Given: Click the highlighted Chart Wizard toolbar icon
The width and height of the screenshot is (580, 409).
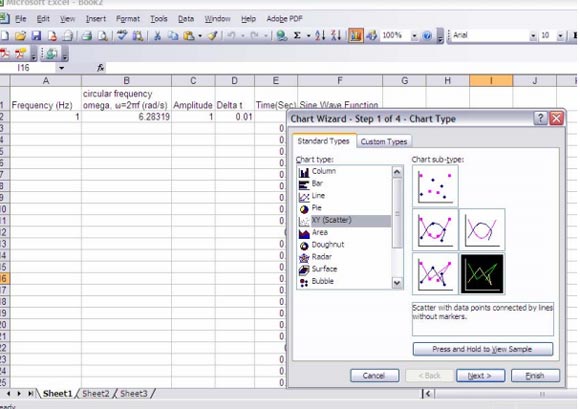Looking at the screenshot, I should pyautogui.click(x=355, y=36).
